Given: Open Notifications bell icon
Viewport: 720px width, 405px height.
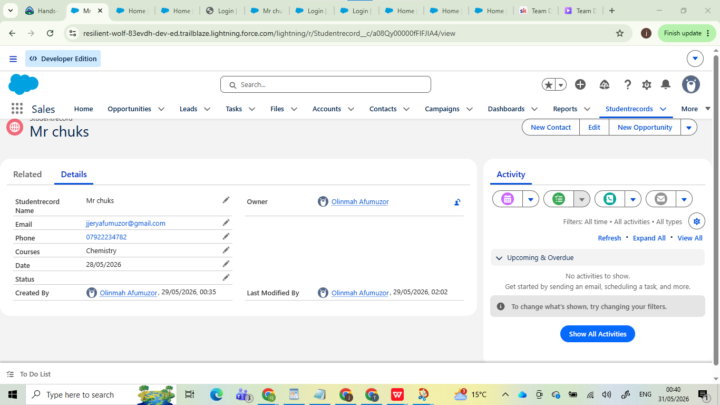Looking at the screenshot, I should pos(665,84).
